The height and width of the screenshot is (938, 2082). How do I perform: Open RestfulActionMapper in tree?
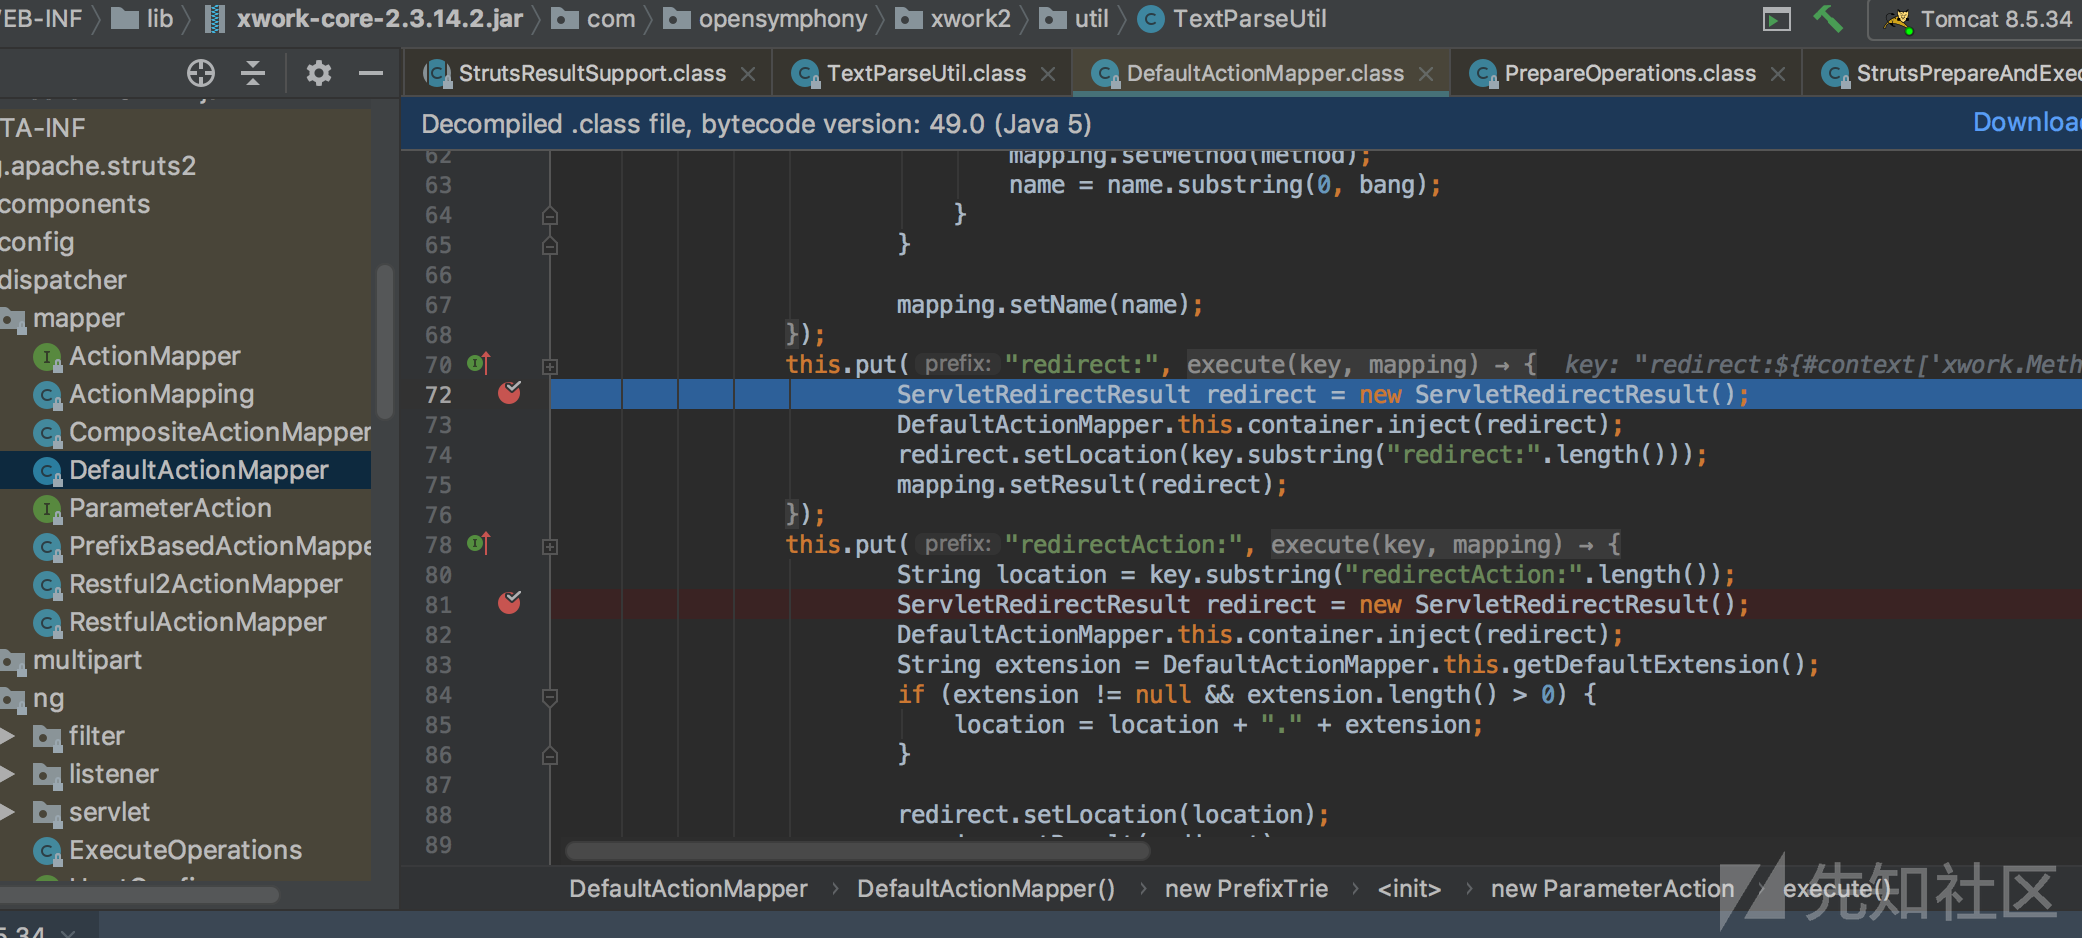tap(197, 622)
